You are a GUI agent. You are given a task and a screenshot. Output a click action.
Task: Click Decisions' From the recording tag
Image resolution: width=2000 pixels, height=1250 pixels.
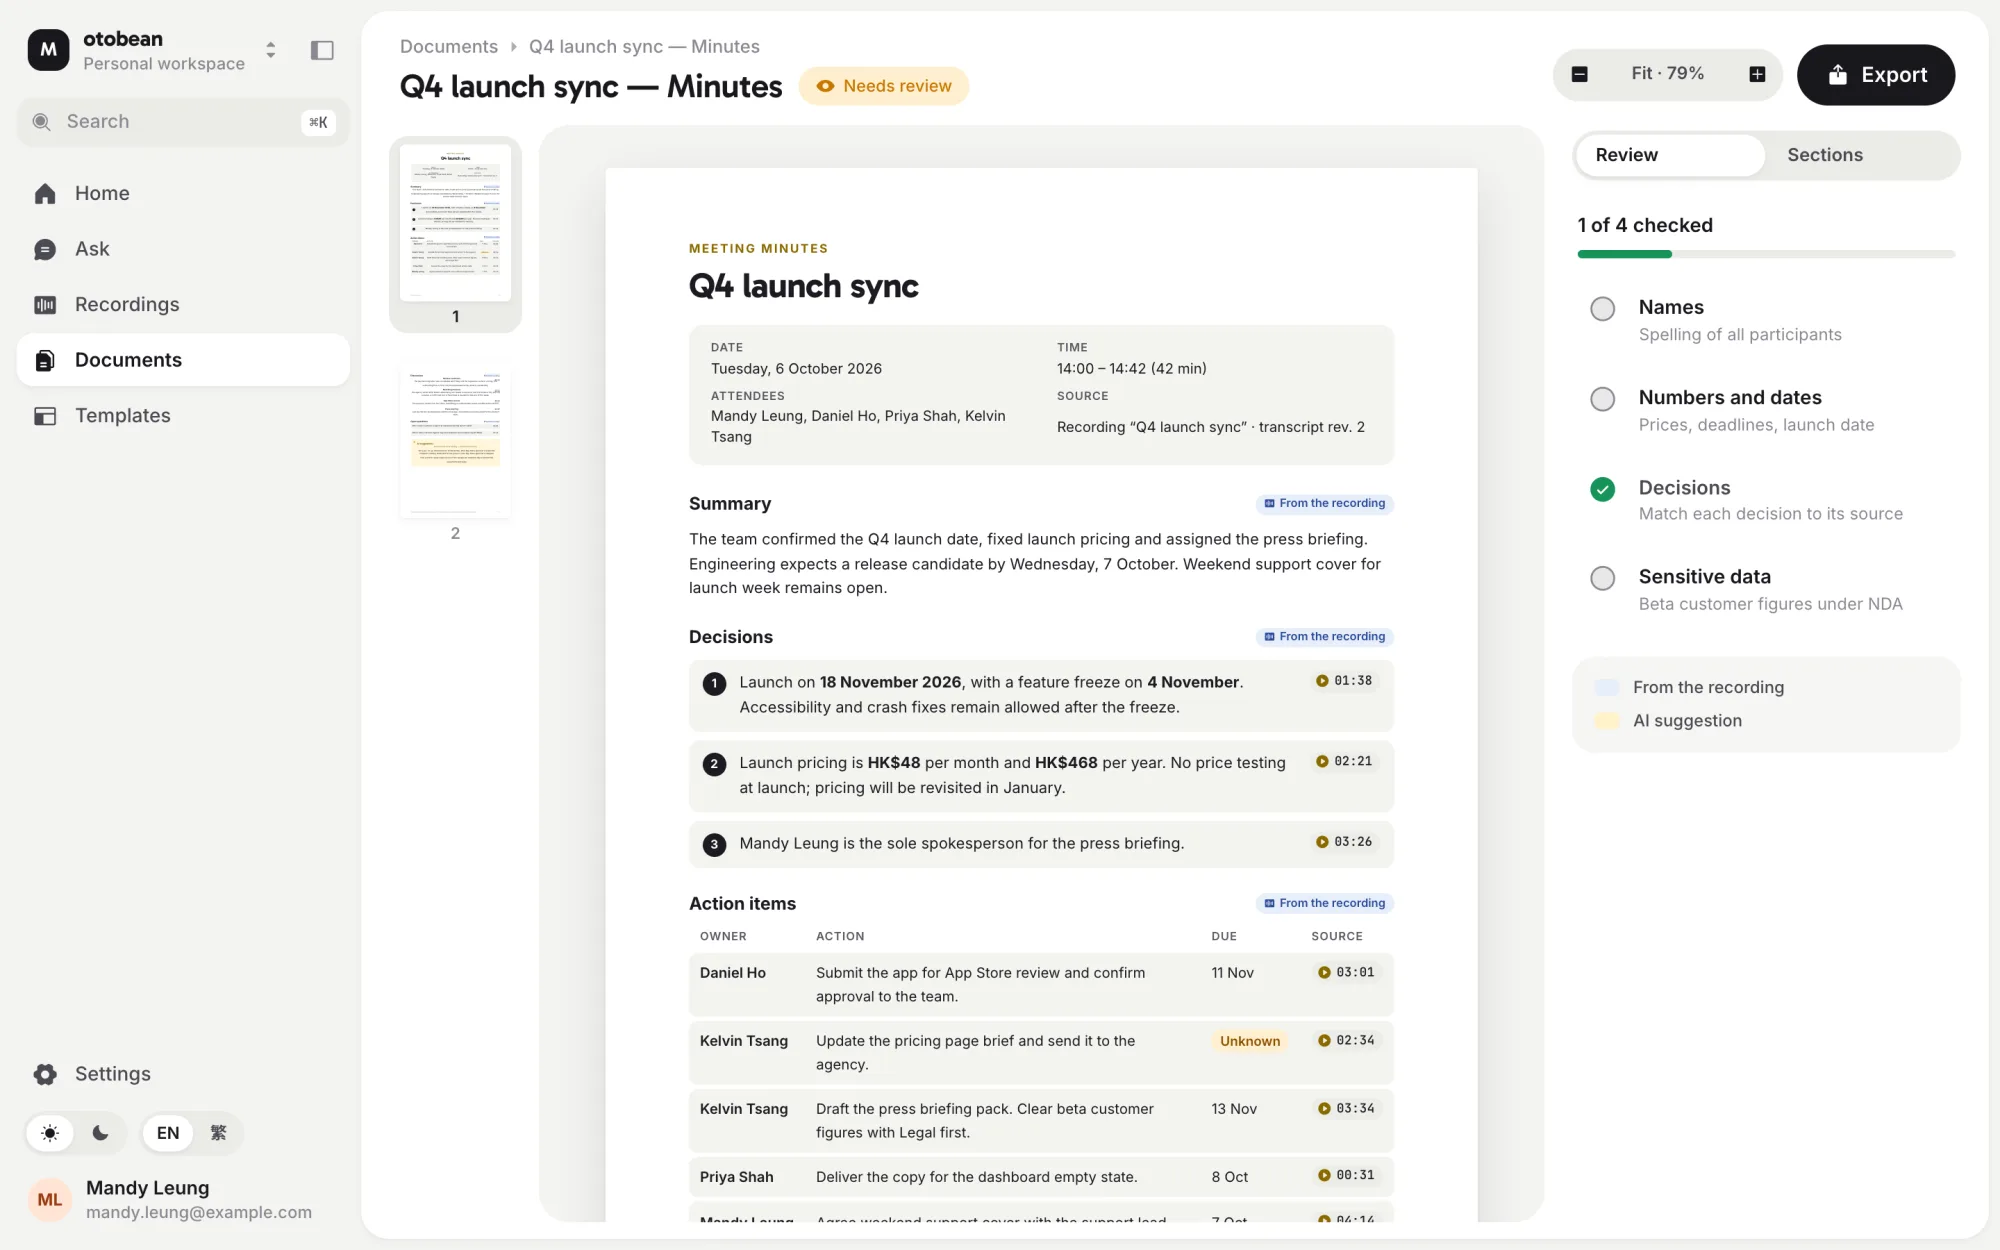[x=1325, y=637]
